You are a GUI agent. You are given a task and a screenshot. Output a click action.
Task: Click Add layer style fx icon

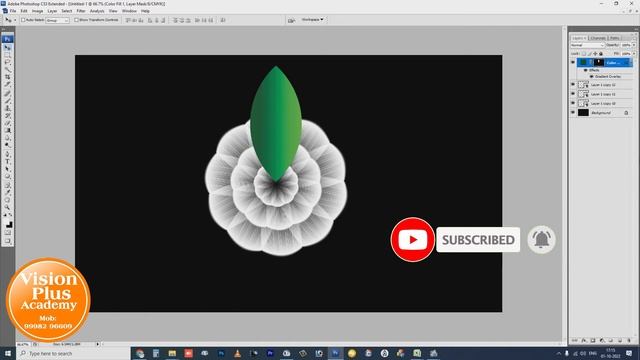click(584, 340)
